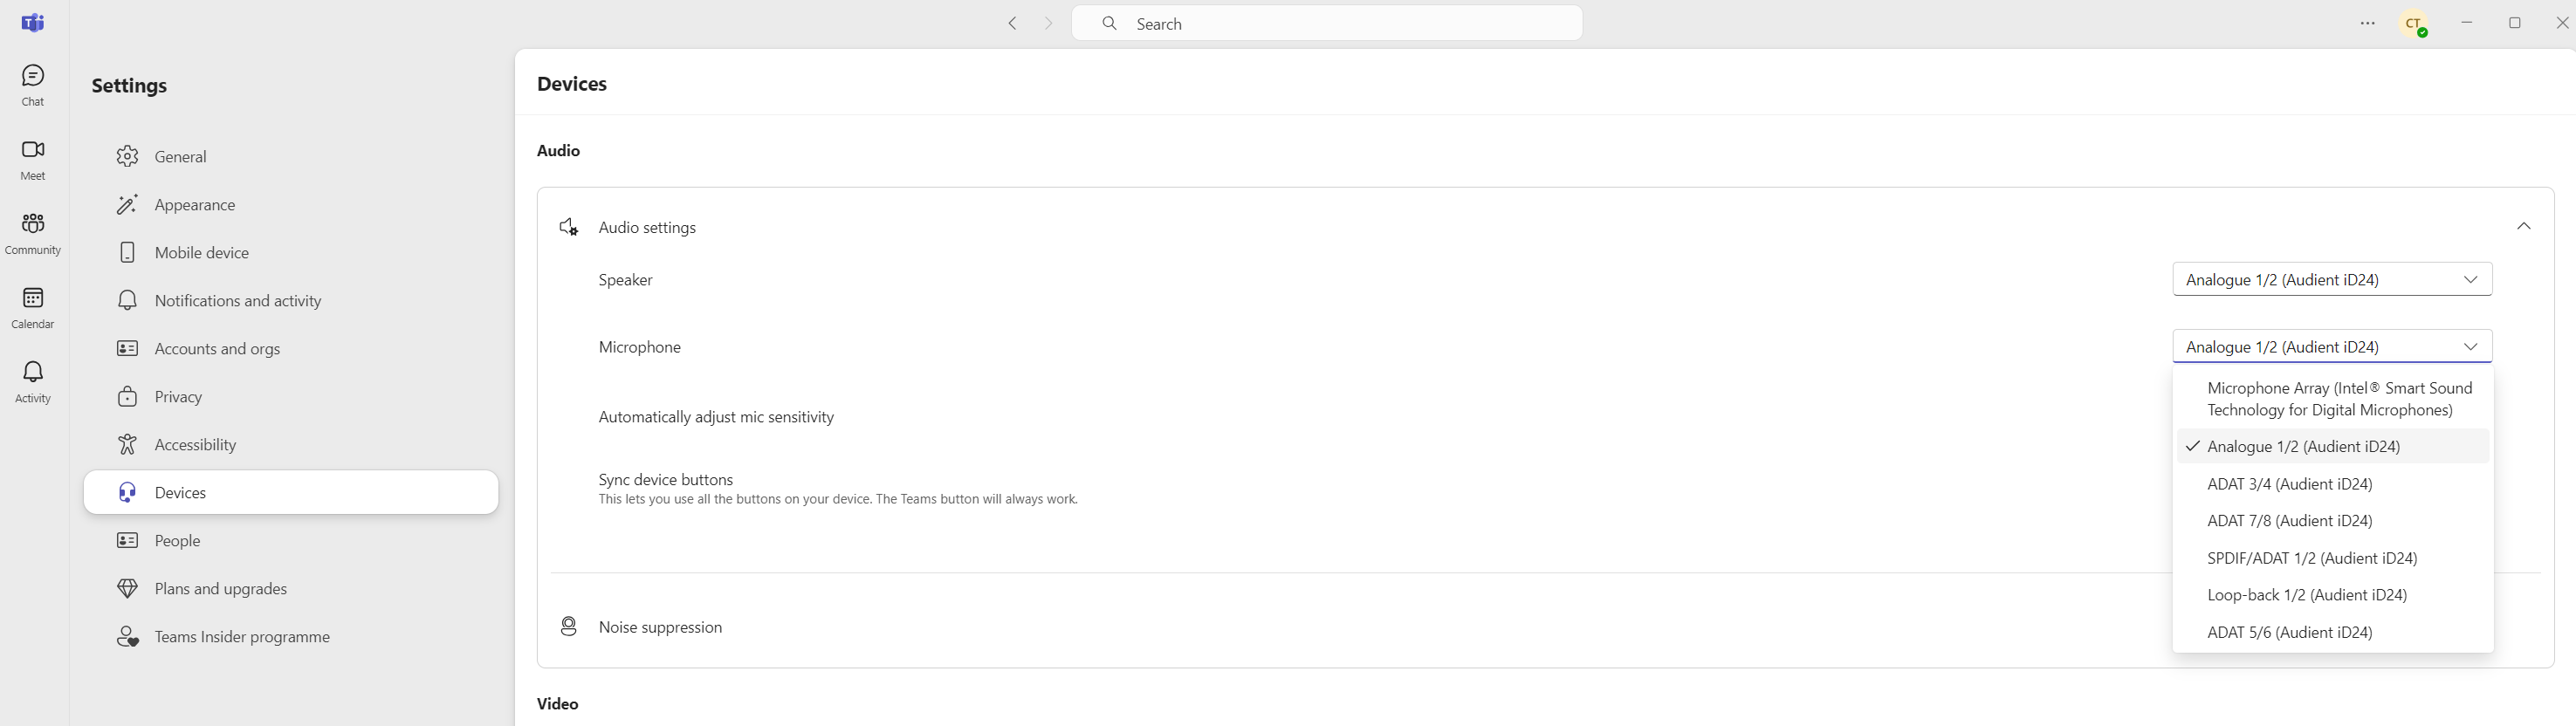Click the Speaker label
This screenshot has height=726, width=2576.
coord(626,280)
